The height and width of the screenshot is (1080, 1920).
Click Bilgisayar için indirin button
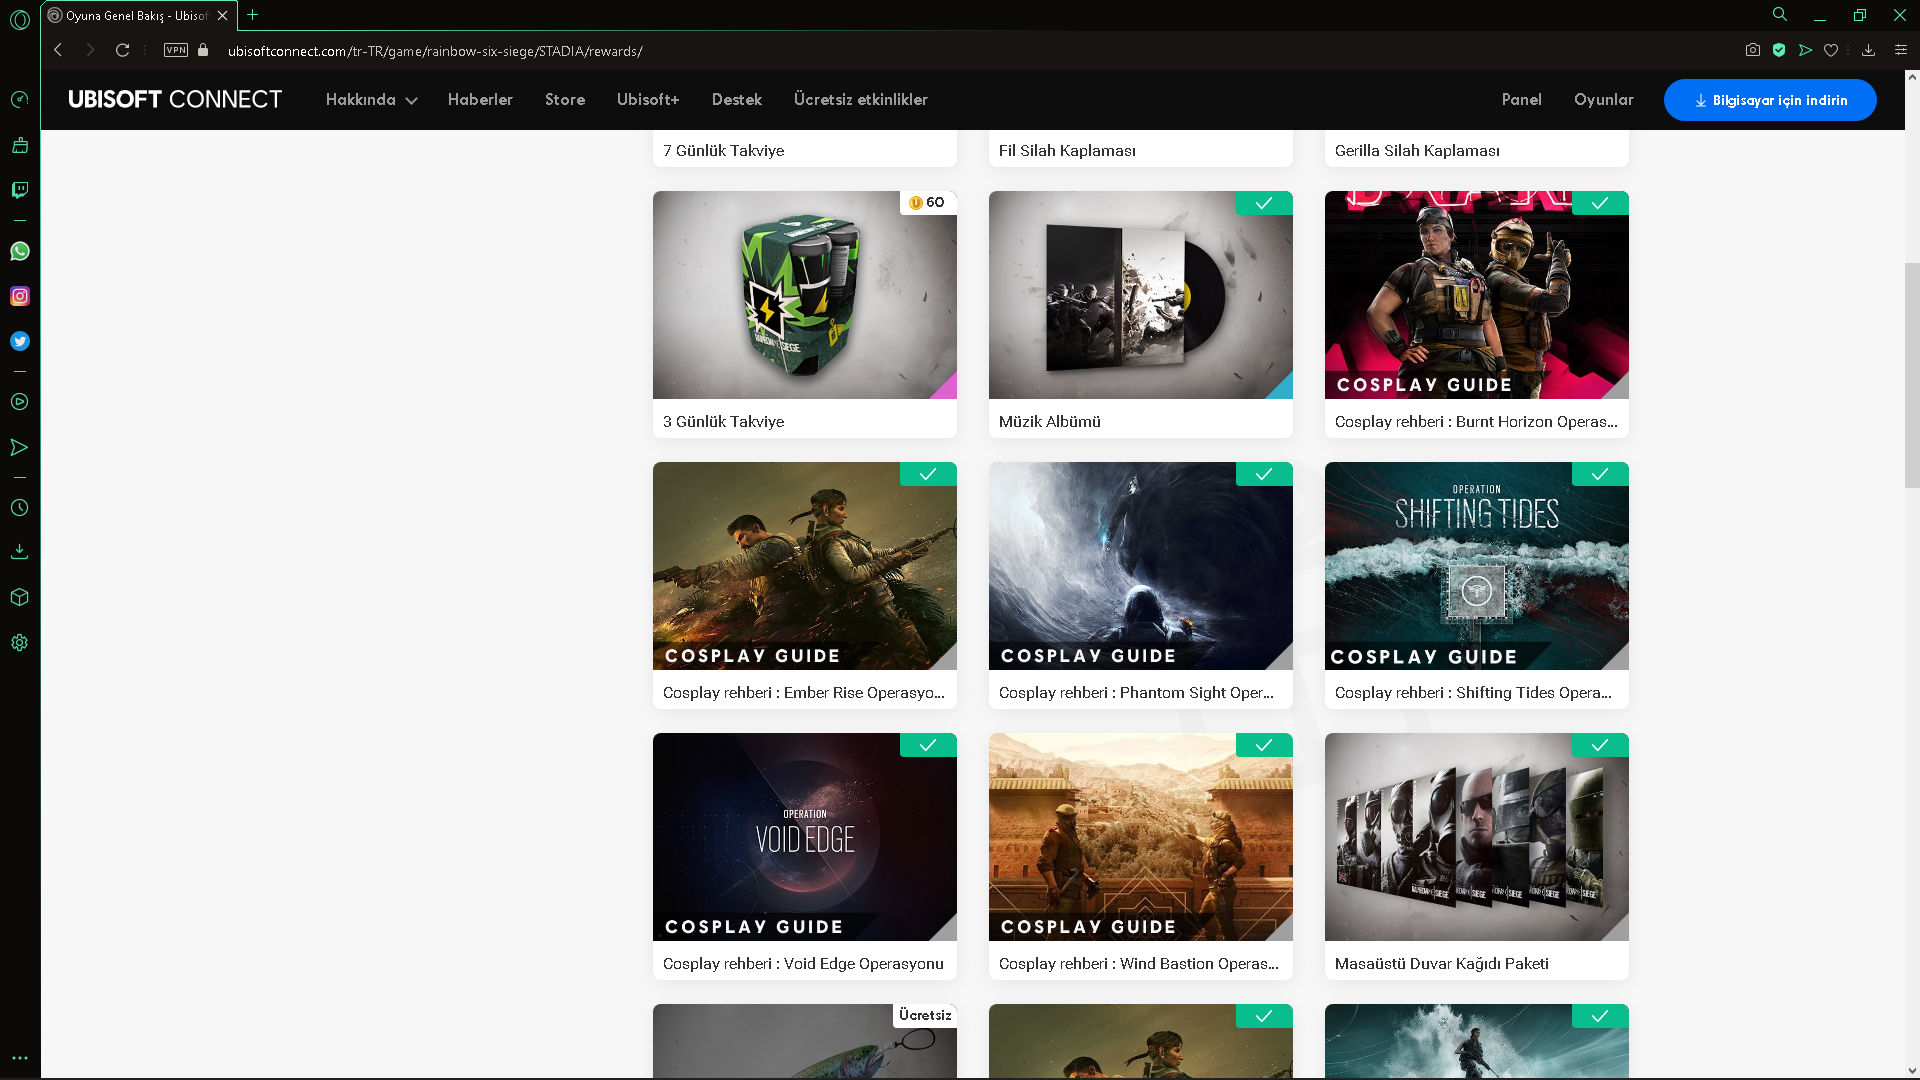click(x=1770, y=100)
